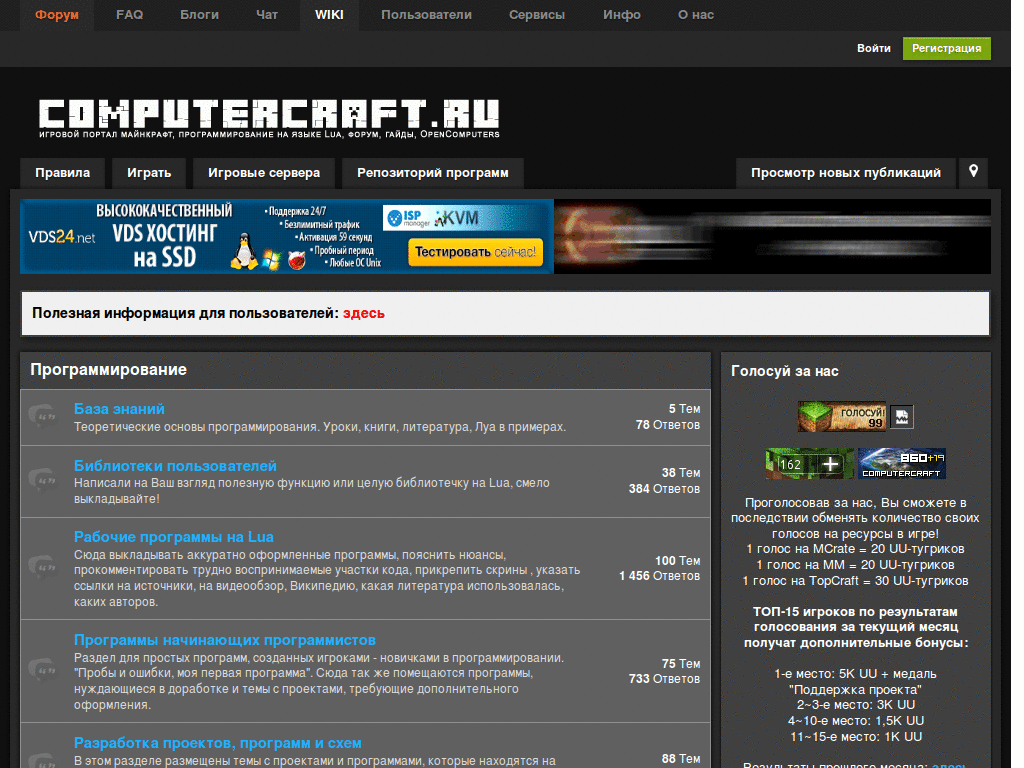The image size is (1024, 768).
Task: Open the Сервисы menu item
Action: coord(537,15)
